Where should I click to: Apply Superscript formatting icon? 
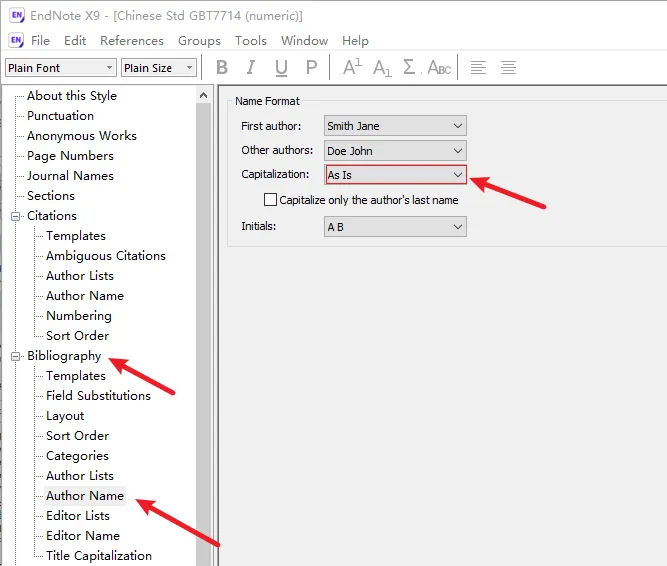(x=352, y=67)
